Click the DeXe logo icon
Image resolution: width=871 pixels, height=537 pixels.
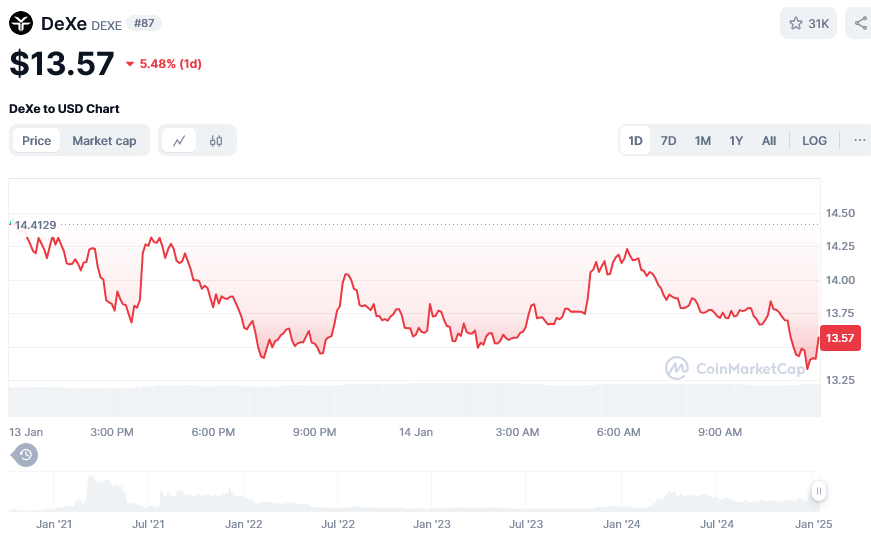(x=21, y=23)
